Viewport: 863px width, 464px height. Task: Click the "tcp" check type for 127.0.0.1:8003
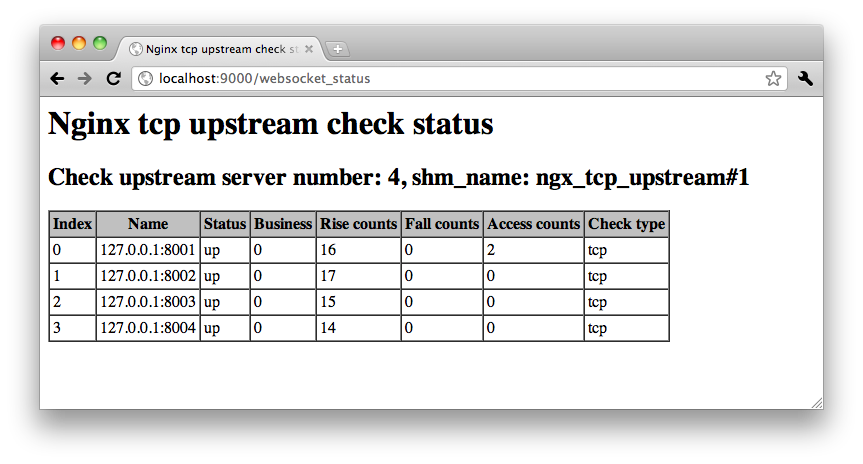point(626,302)
